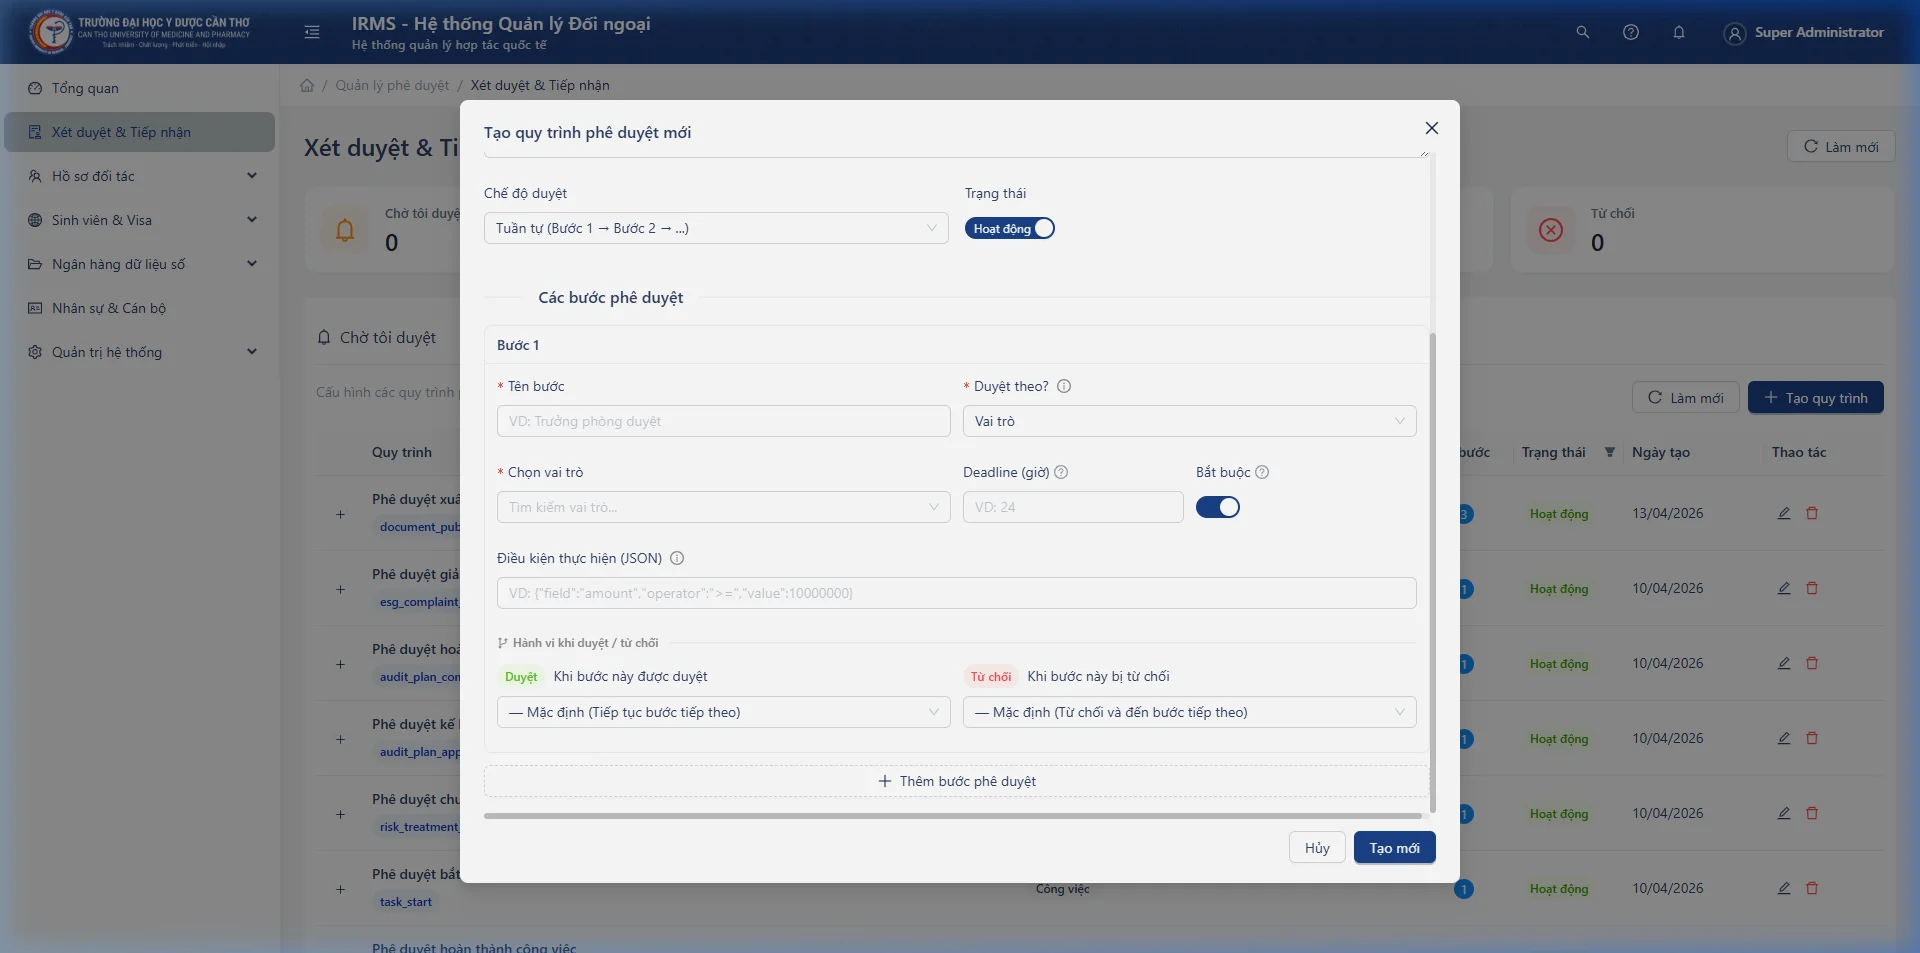The height and width of the screenshot is (953, 1920).
Task: Toggle the Bắt buộc switch
Action: tap(1218, 507)
